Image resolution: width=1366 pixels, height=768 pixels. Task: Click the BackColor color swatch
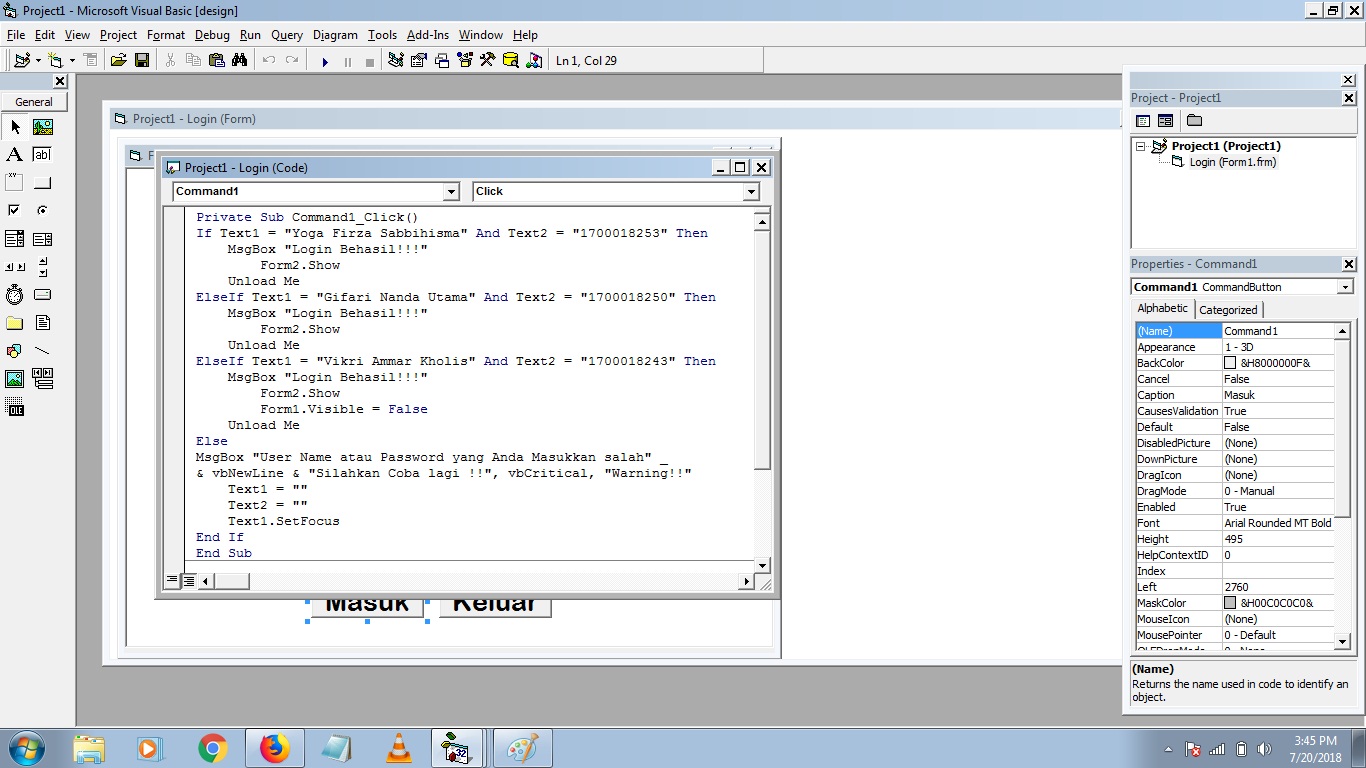coord(1232,362)
